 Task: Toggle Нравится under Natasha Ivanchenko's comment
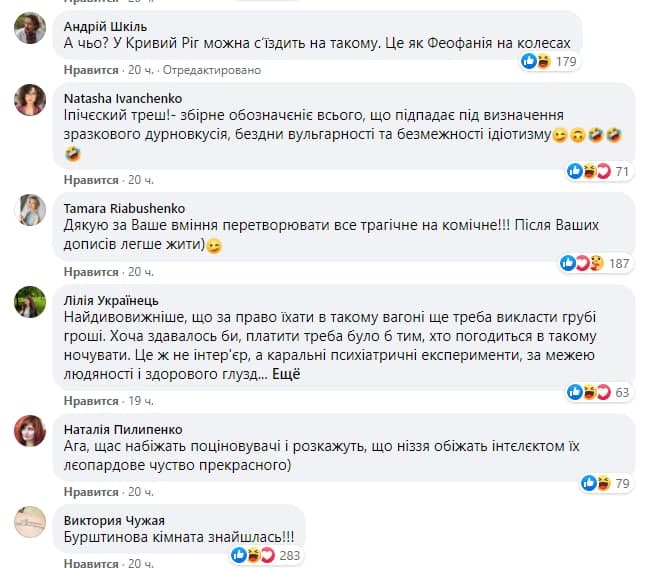click(x=91, y=179)
